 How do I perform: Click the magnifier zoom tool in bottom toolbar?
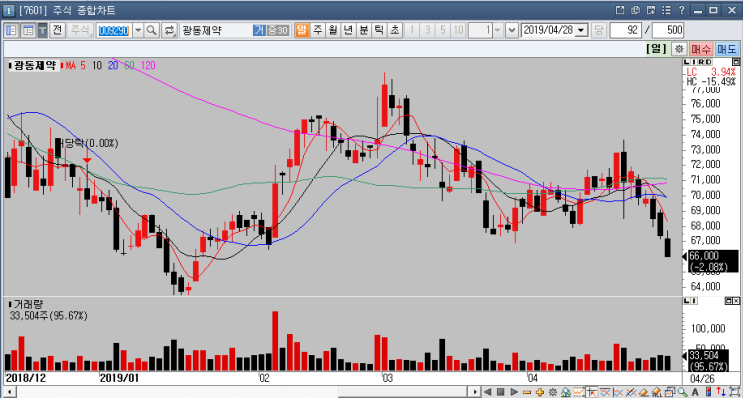pyautogui.click(x=683, y=392)
